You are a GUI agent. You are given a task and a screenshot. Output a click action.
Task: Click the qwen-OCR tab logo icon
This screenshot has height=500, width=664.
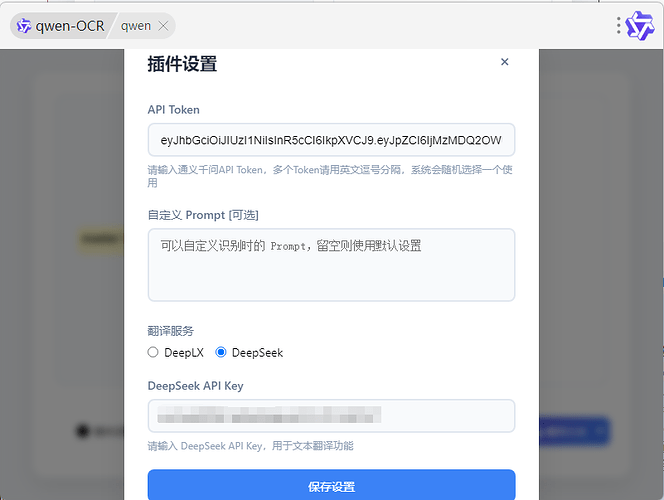(24, 26)
